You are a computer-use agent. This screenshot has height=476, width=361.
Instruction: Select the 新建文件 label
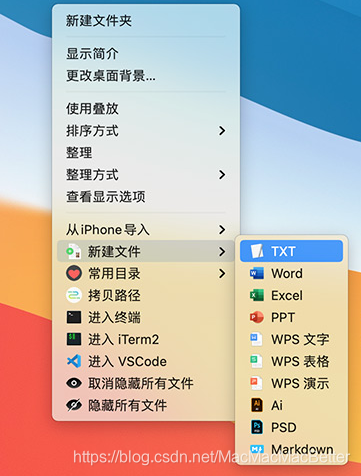114,251
